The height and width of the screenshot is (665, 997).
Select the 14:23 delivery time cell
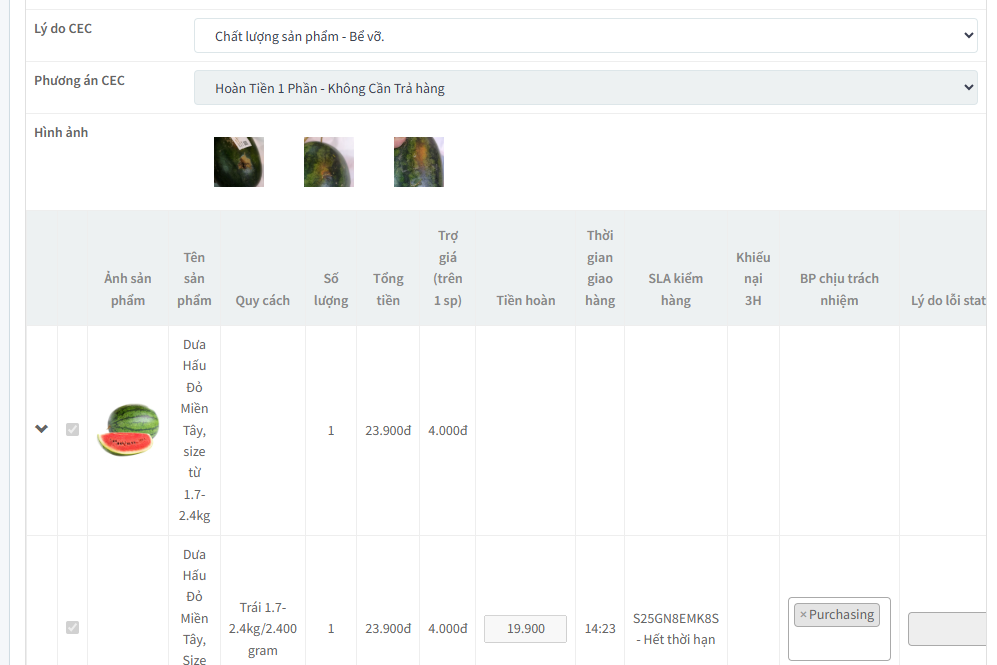click(600, 628)
